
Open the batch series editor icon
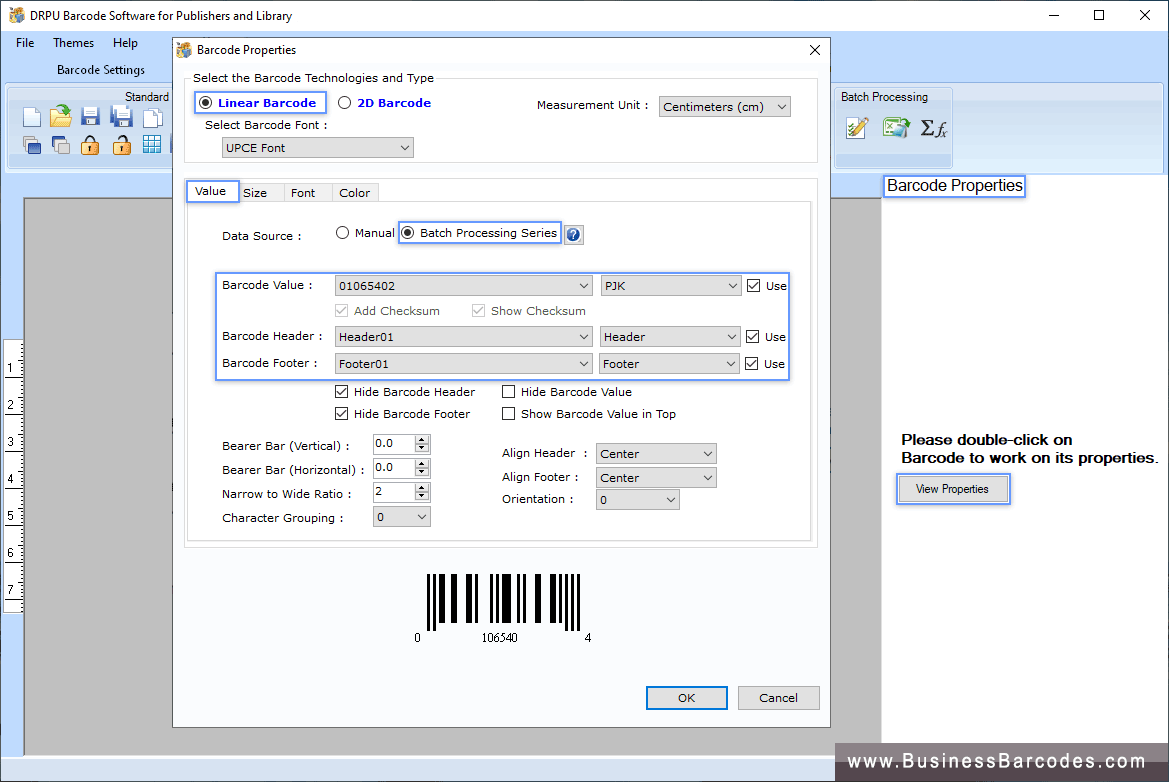(x=855, y=128)
